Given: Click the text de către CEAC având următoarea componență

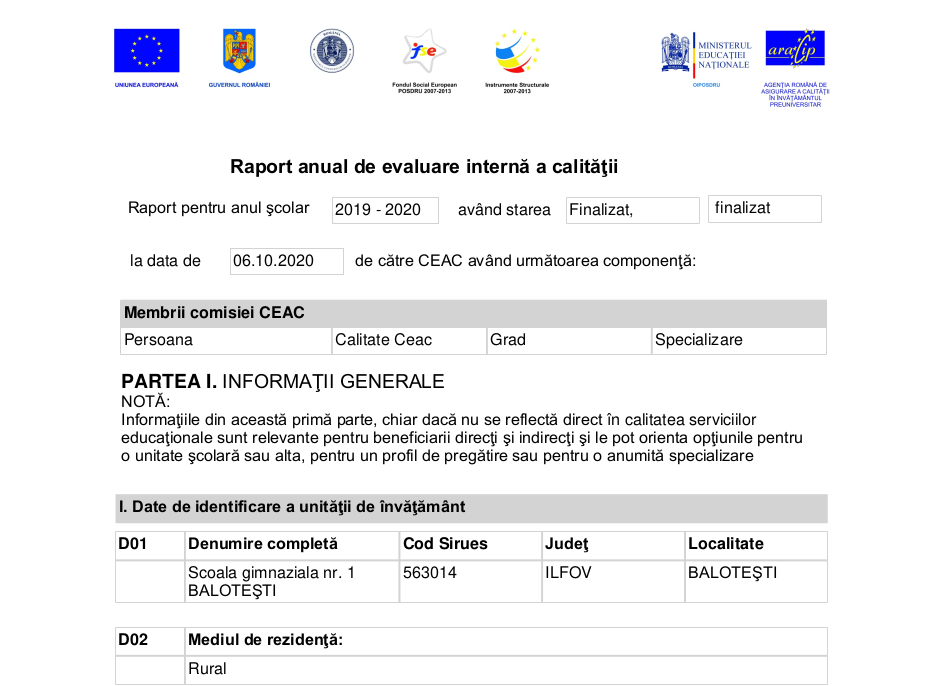Looking at the screenshot, I should (525, 261).
